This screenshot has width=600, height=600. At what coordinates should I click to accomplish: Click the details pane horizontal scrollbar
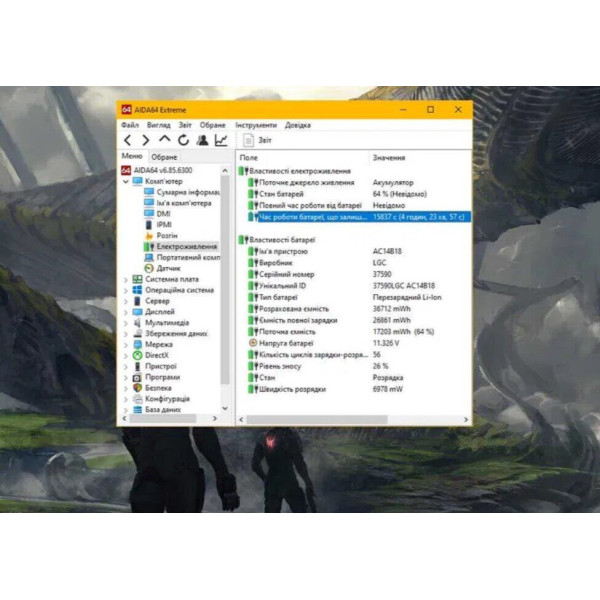coord(317,420)
